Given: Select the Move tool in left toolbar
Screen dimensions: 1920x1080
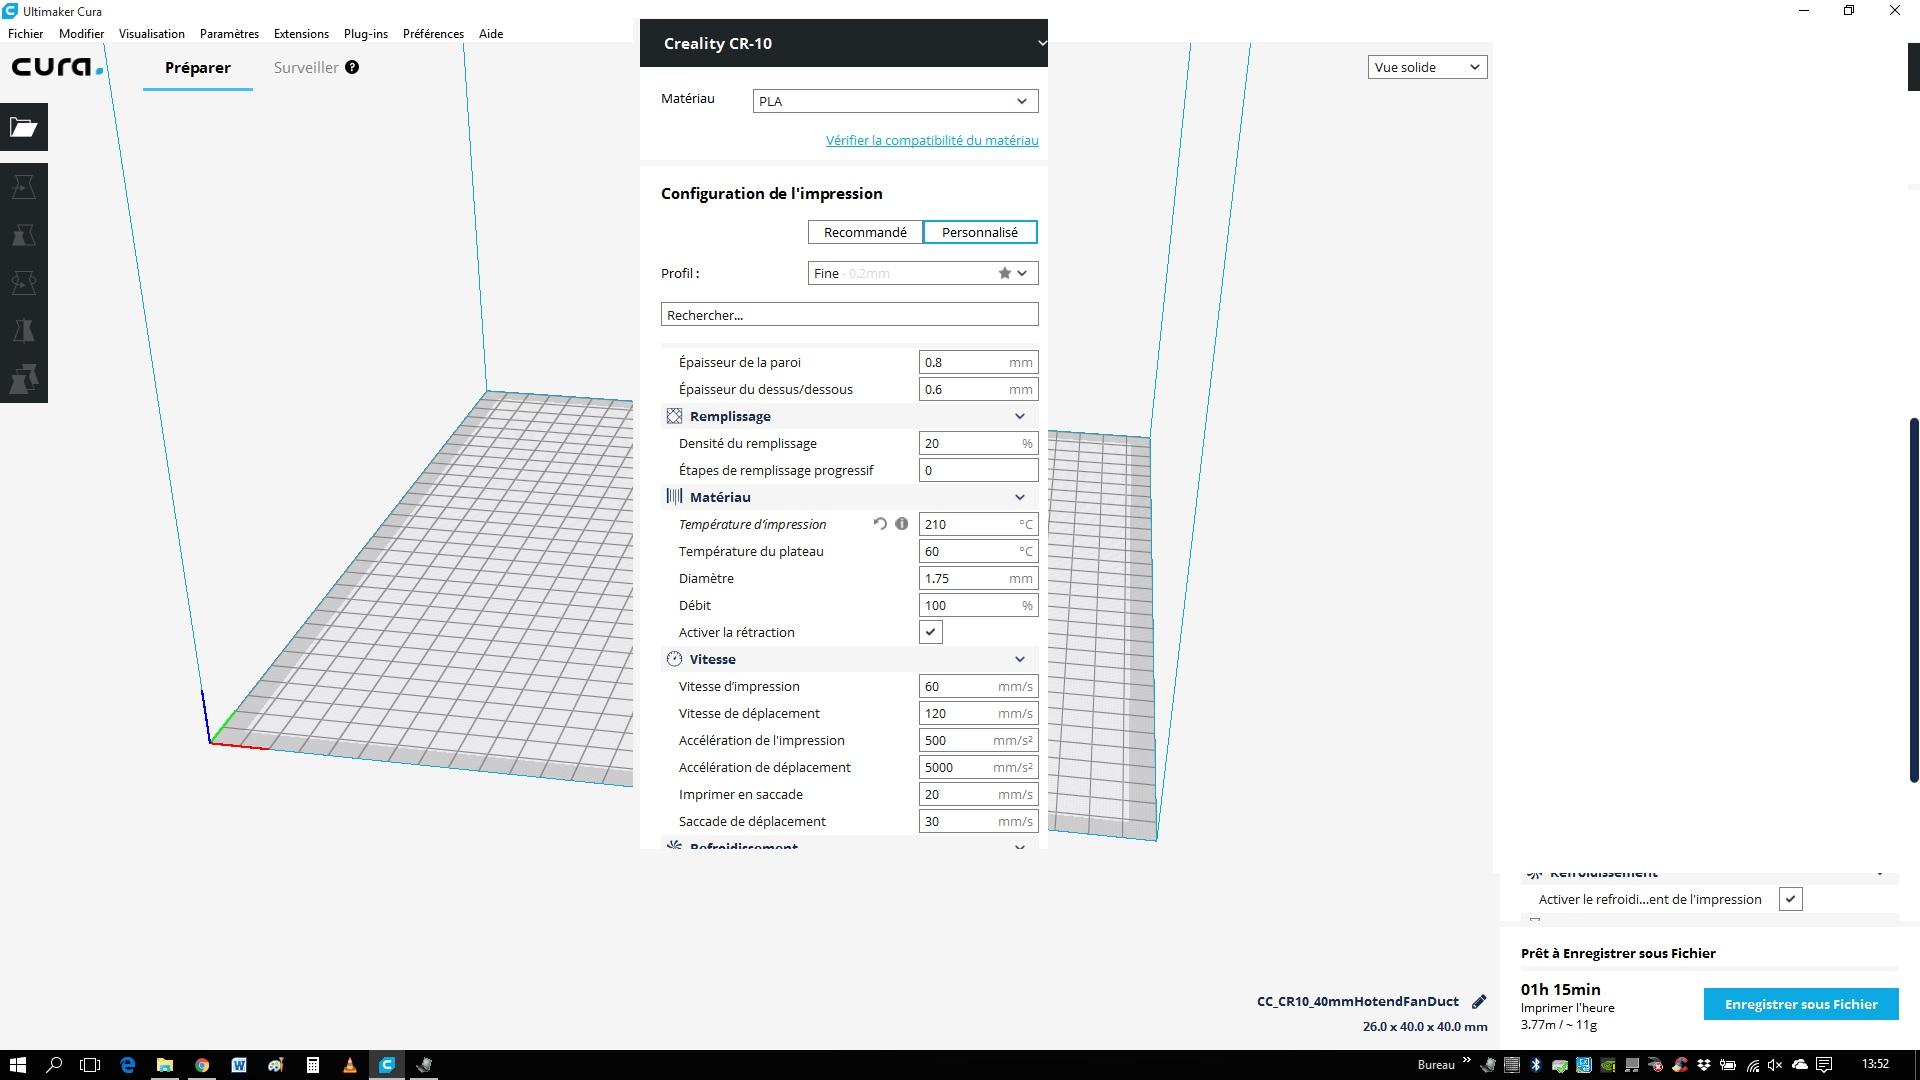Looking at the screenshot, I should [x=24, y=187].
